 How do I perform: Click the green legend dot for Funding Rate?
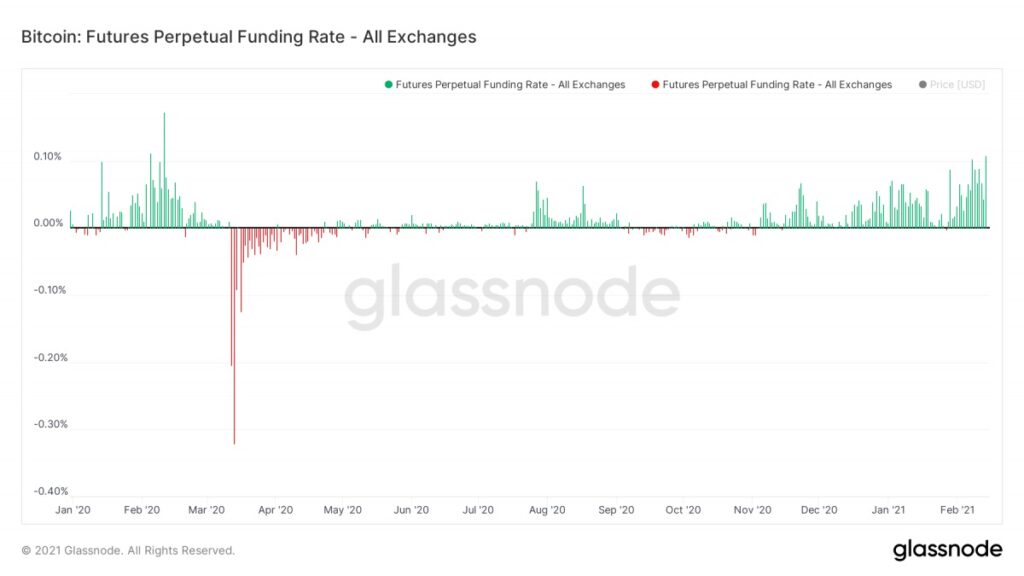[388, 85]
